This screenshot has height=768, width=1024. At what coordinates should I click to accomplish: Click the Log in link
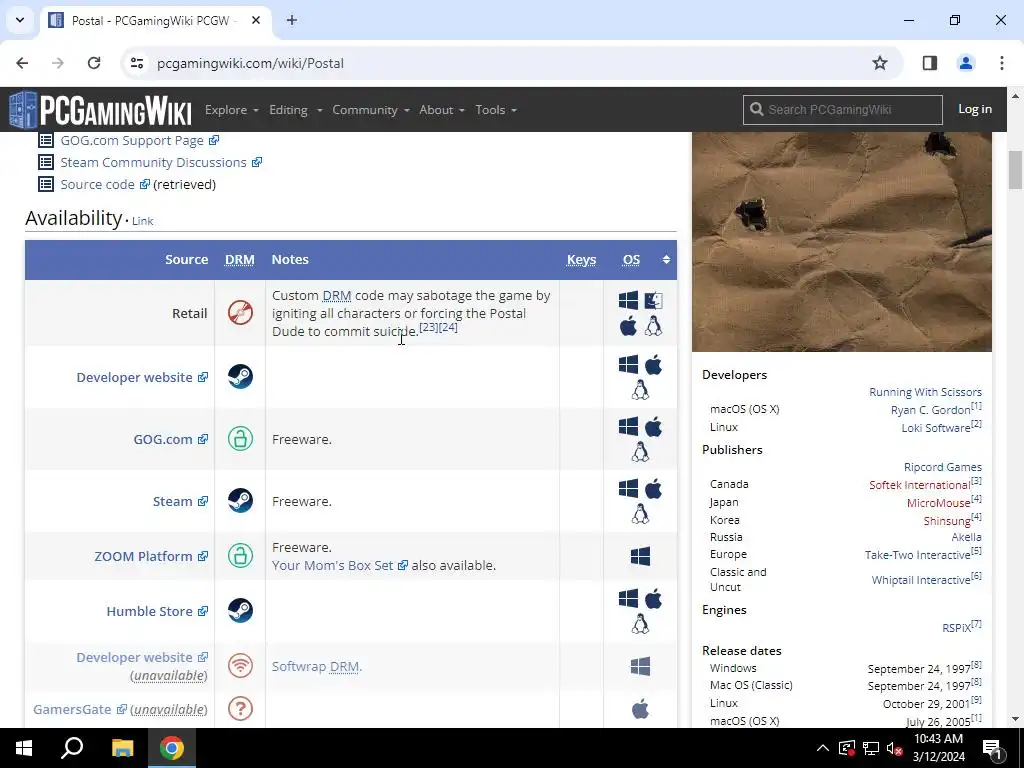coord(975,109)
